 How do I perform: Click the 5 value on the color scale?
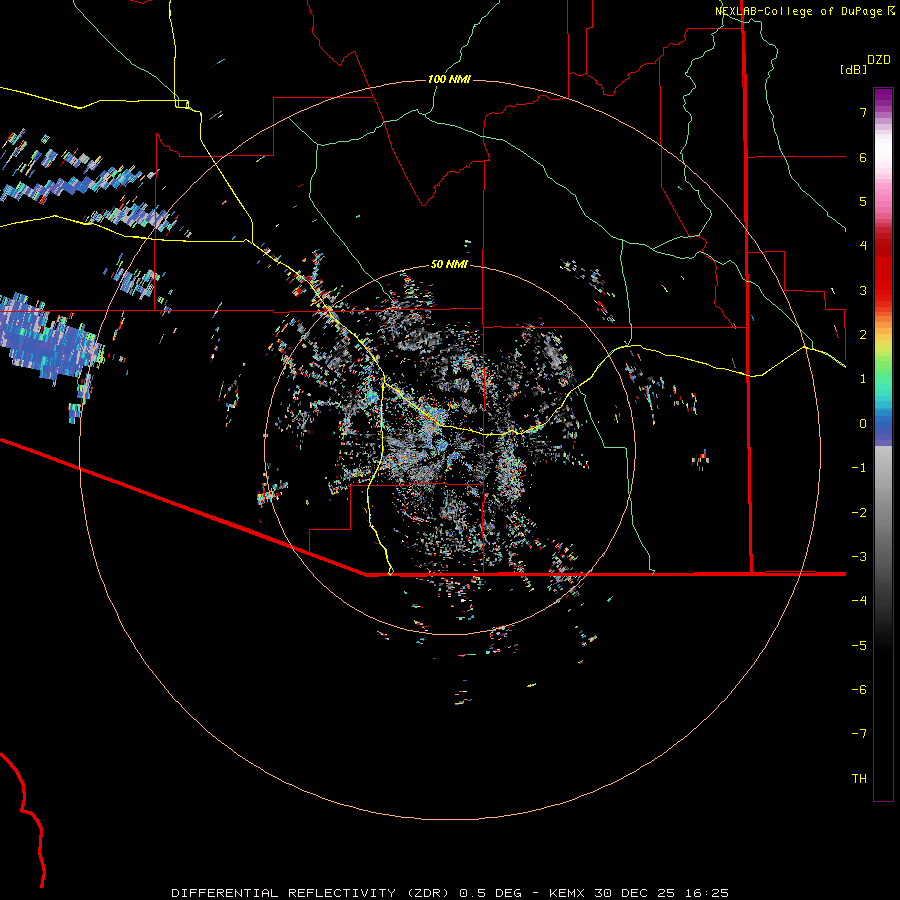coord(863,201)
